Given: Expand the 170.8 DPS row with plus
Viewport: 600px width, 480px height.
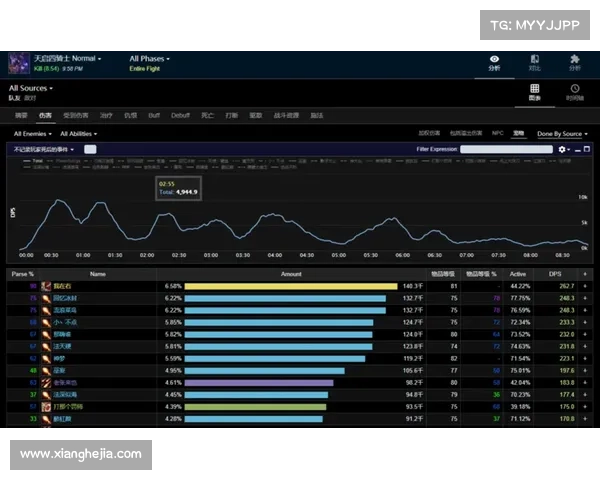Looking at the screenshot, I should click(x=585, y=419).
